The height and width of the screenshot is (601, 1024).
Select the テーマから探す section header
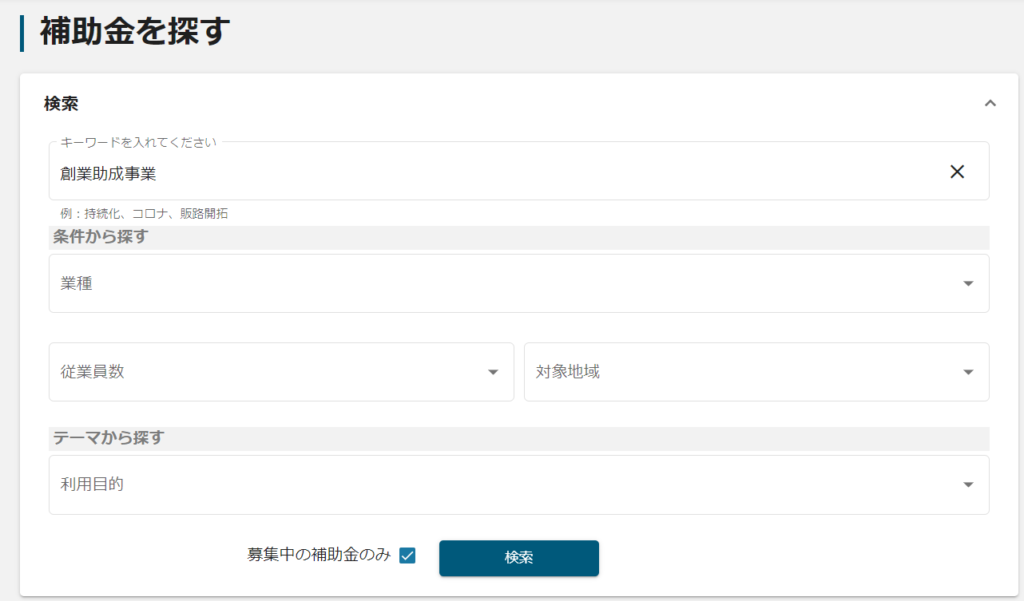click(x=108, y=438)
